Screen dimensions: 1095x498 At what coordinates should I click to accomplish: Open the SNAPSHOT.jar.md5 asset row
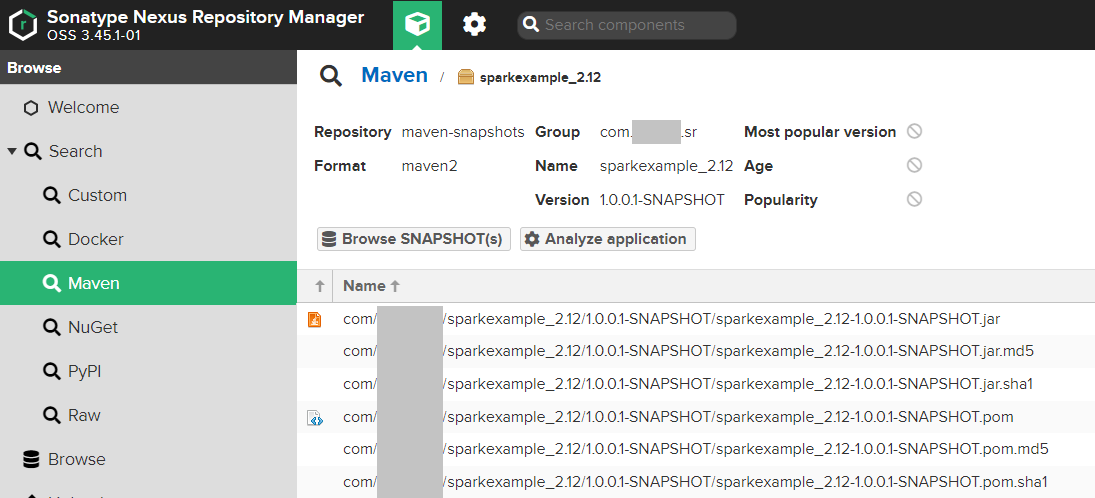click(696, 352)
